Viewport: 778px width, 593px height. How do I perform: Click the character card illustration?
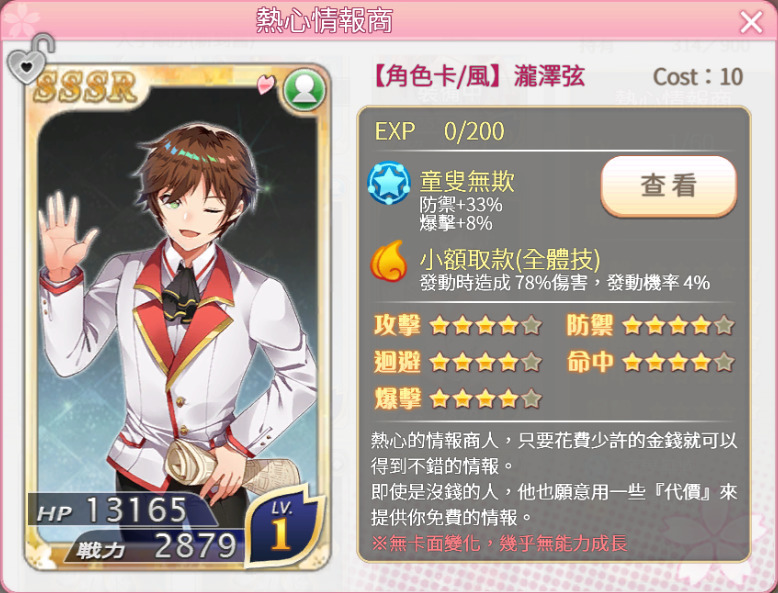tap(177, 316)
